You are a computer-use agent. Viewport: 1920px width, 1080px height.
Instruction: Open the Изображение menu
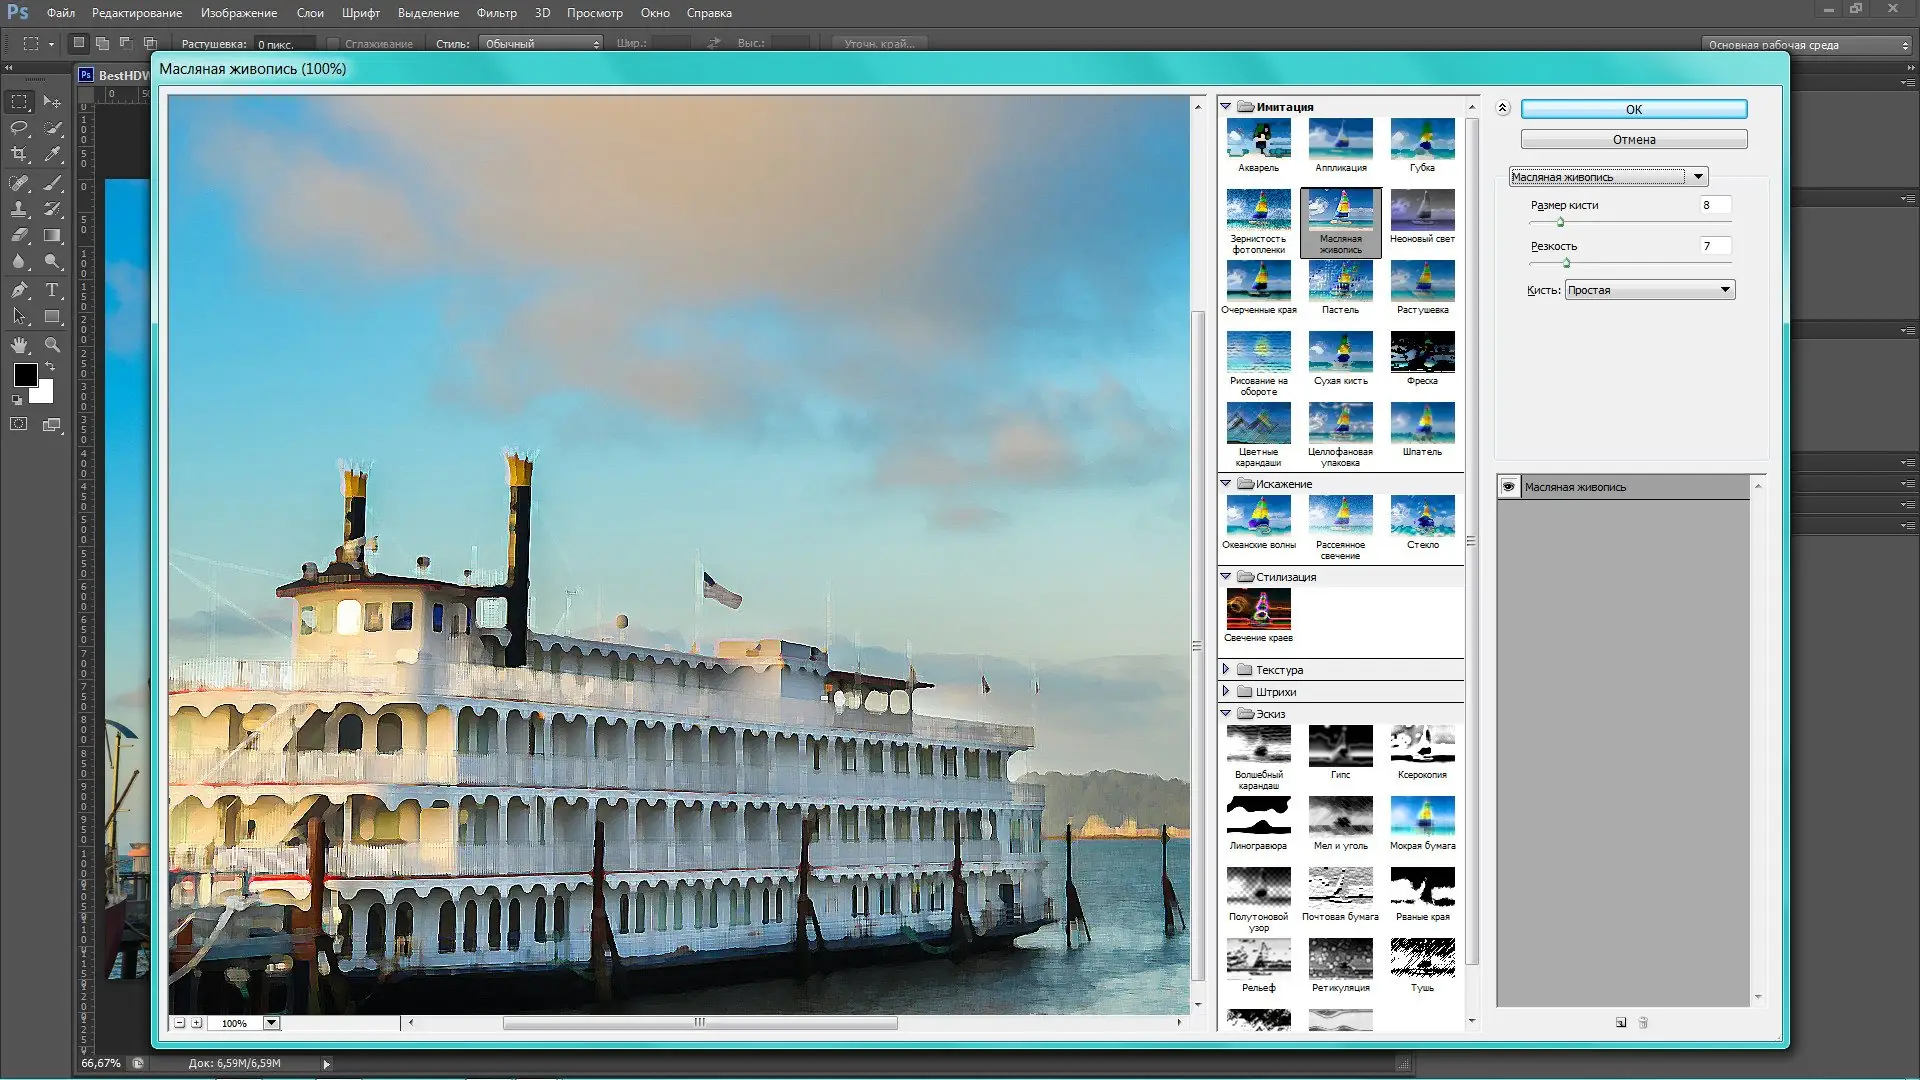(238, 13)
